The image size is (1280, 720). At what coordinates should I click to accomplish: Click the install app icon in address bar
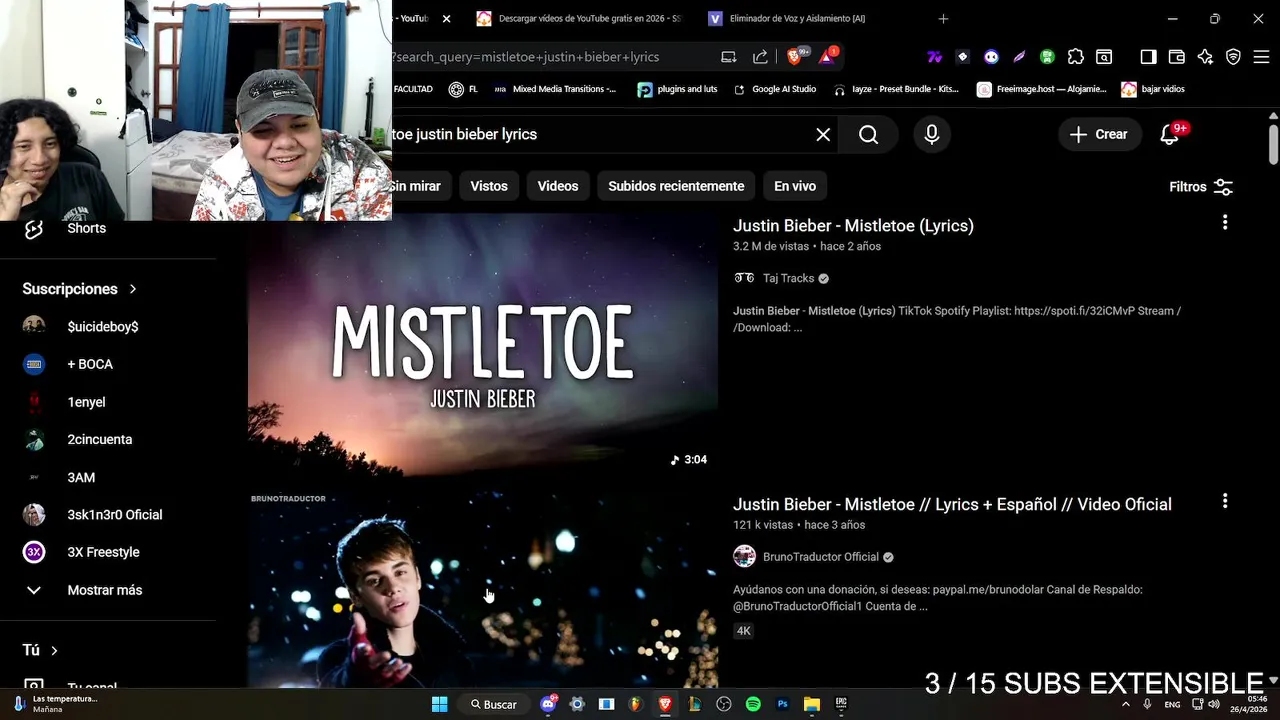(x=729, y=57)
